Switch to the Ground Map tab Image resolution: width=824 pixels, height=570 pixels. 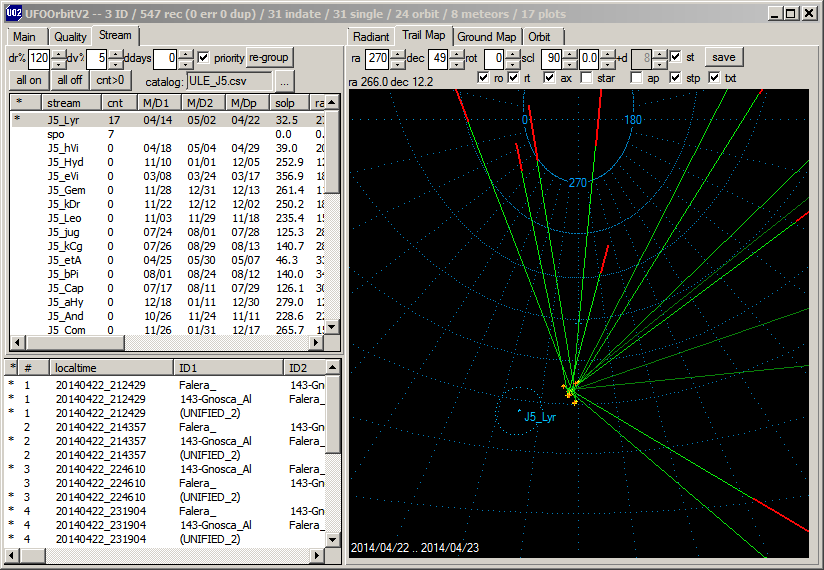point(487,37)
